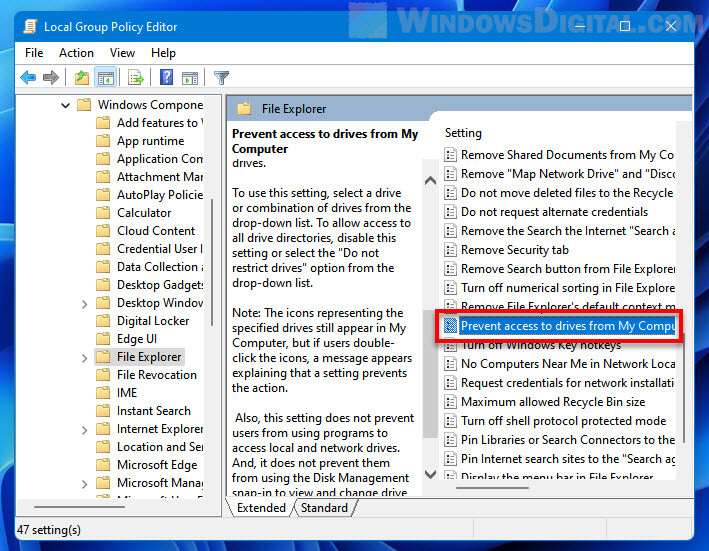The height and width of the screenshot is (551, 709).
Task: Collapse the Windows Components tree node
Action: tap(66, 105)
